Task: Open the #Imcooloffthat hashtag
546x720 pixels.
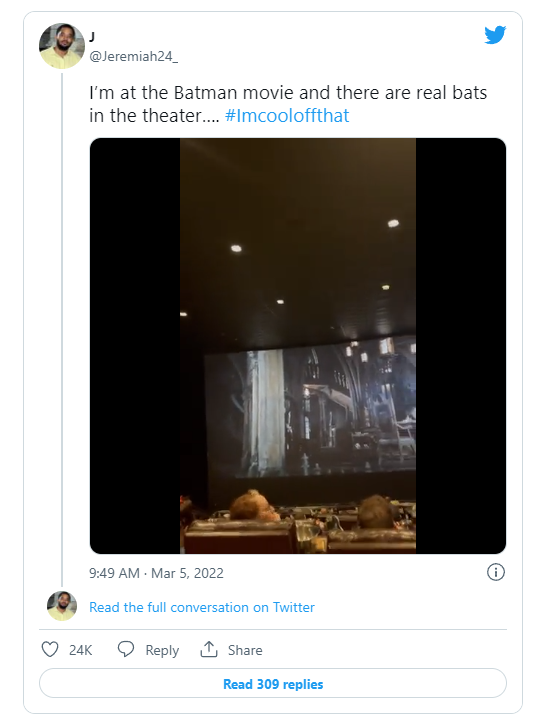Action: pos(287,116)
